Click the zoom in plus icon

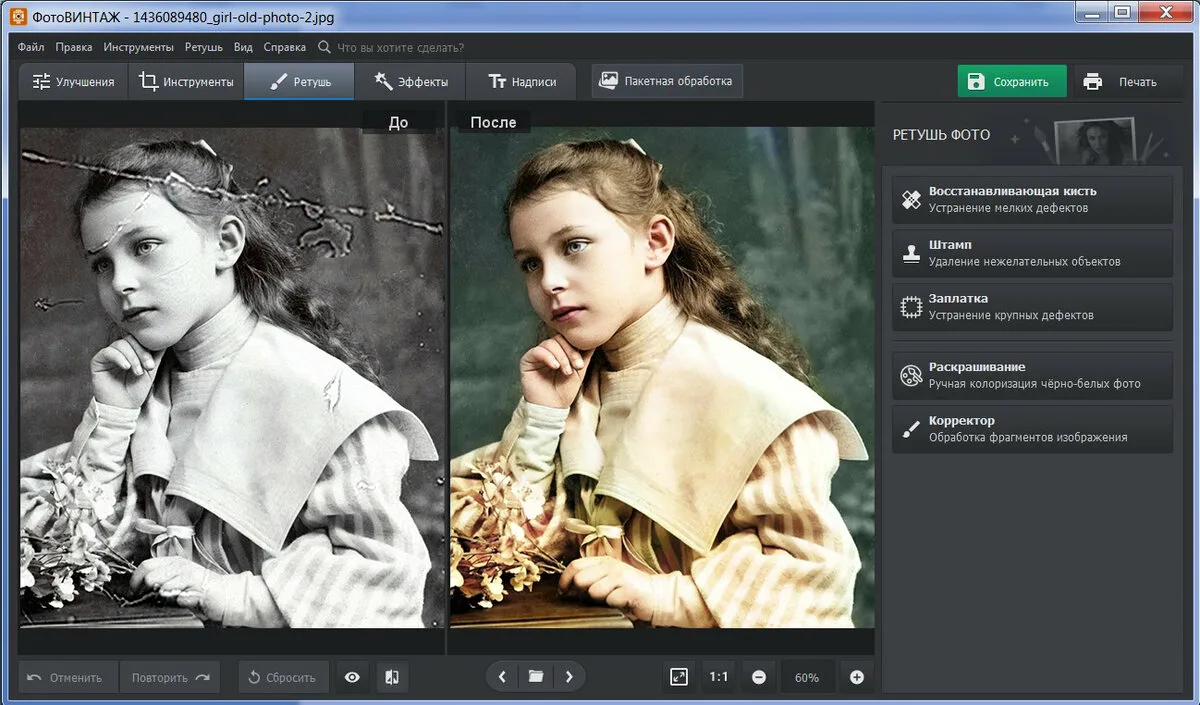pyautogui.click(x=856, y=677)
